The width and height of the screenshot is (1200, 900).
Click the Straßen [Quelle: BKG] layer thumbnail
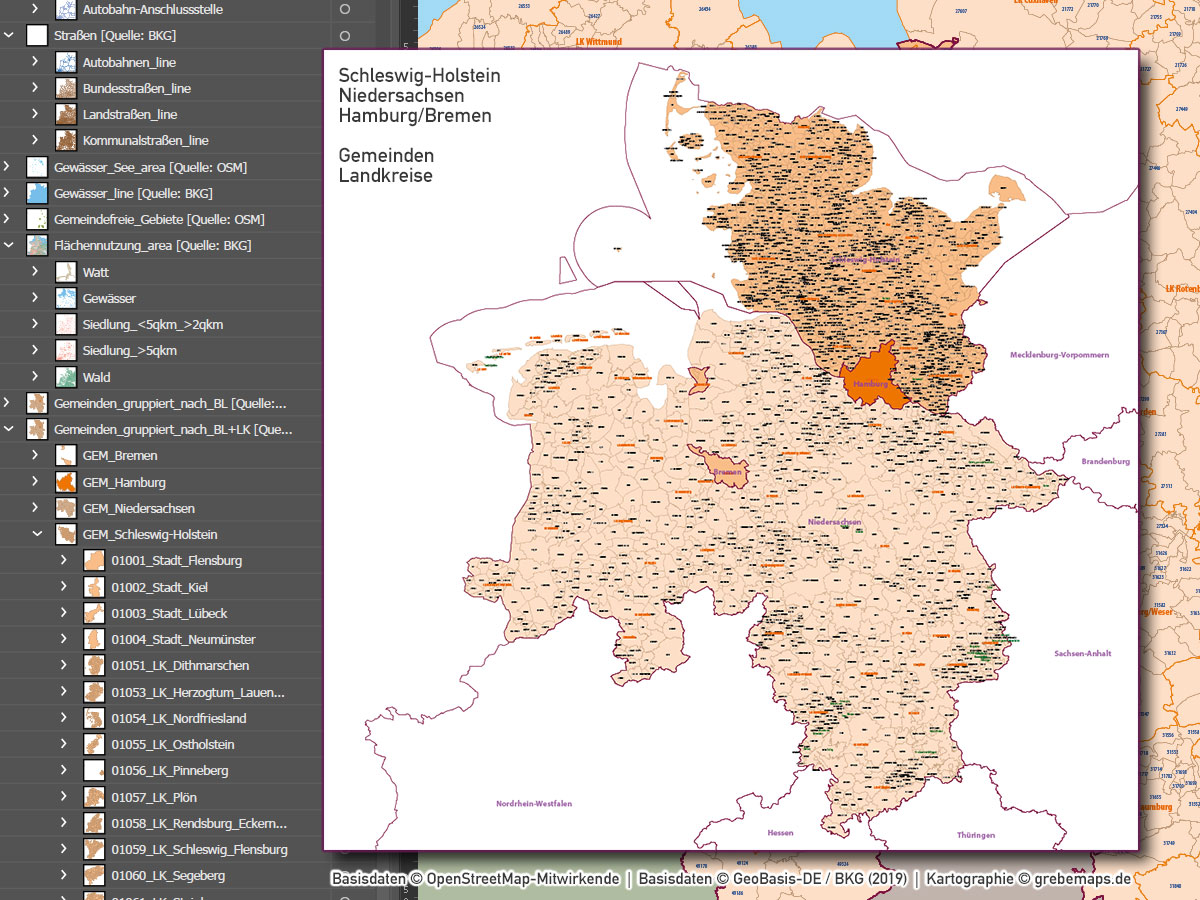pos(37,36)
